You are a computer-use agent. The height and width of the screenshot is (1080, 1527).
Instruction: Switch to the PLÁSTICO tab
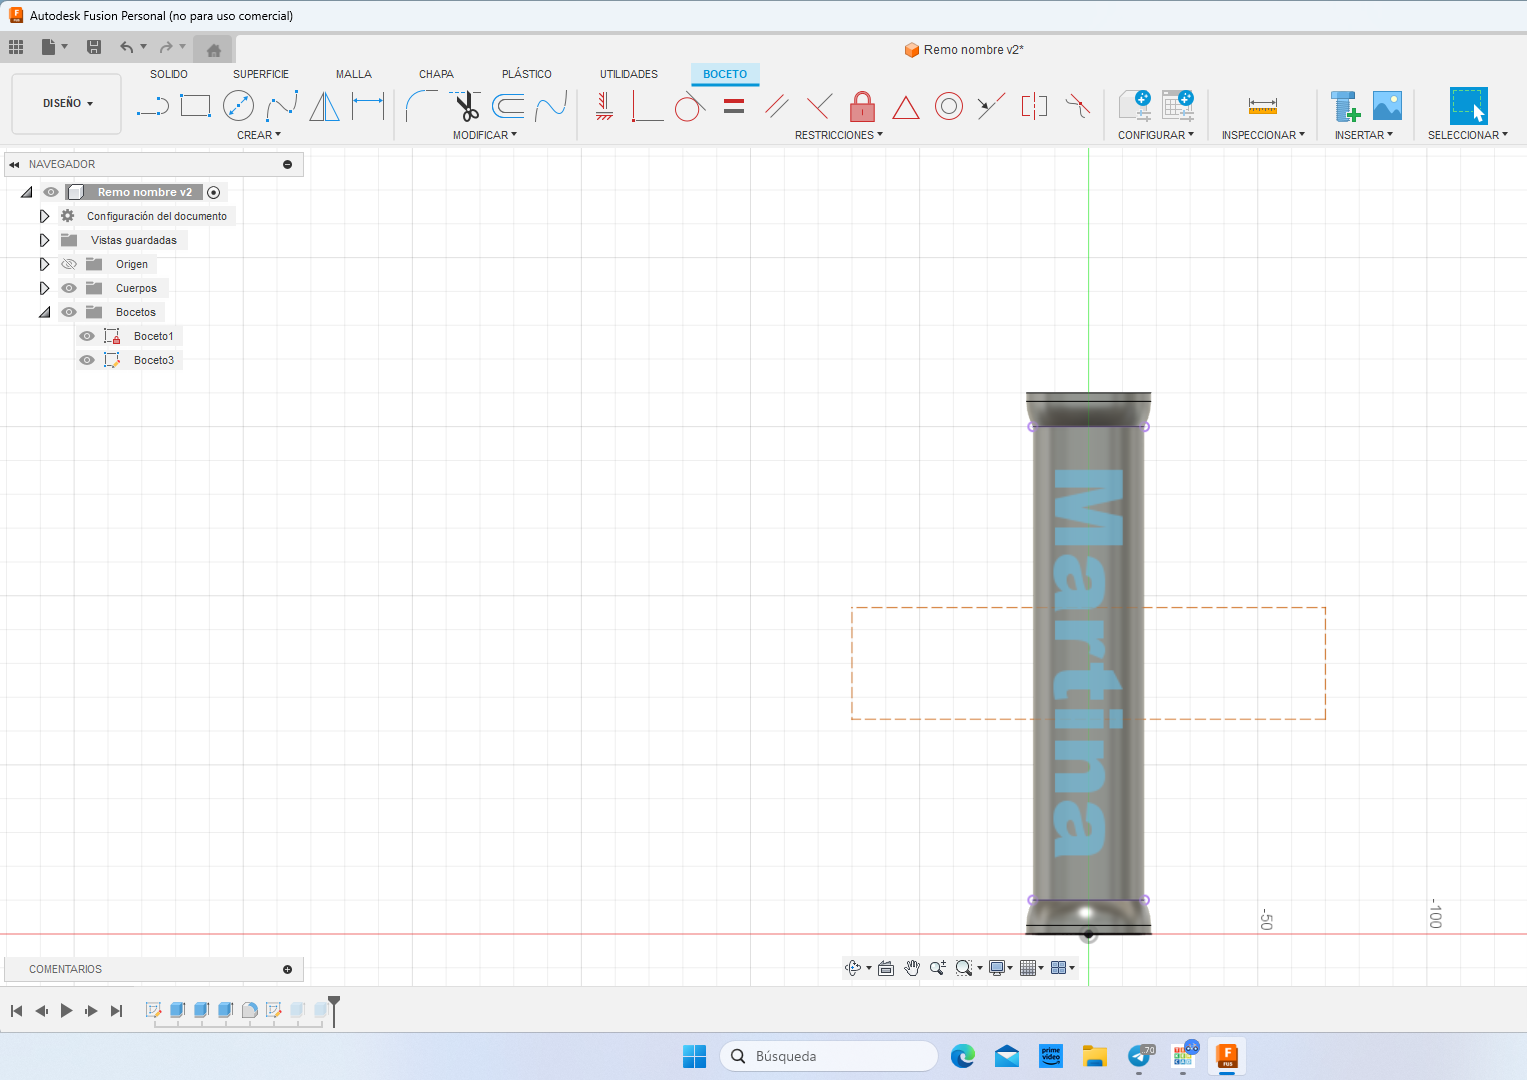(527, 74)
